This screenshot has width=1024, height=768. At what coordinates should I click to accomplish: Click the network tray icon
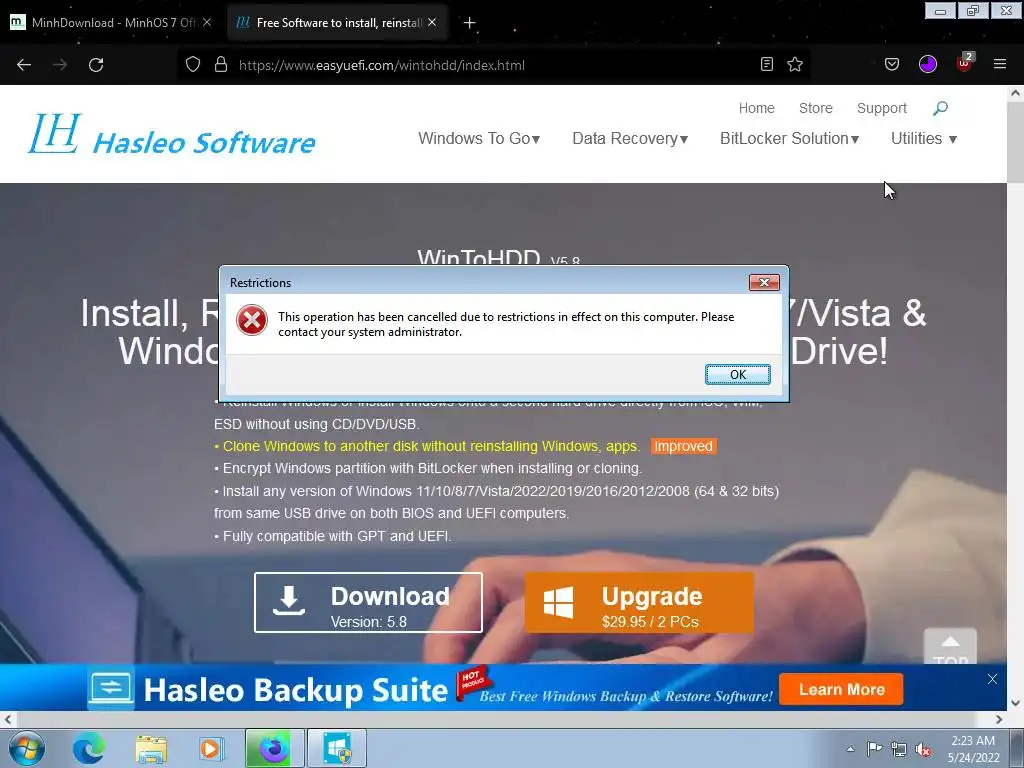pos(899,749)
